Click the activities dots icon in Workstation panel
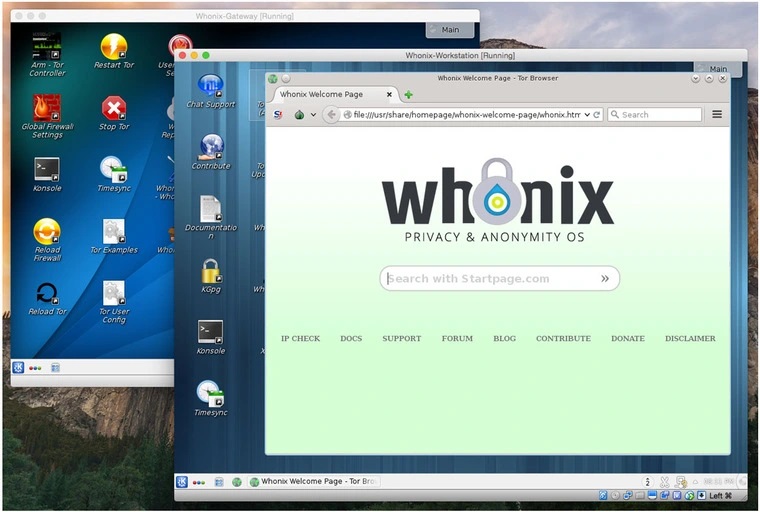 tap(199, 482)
